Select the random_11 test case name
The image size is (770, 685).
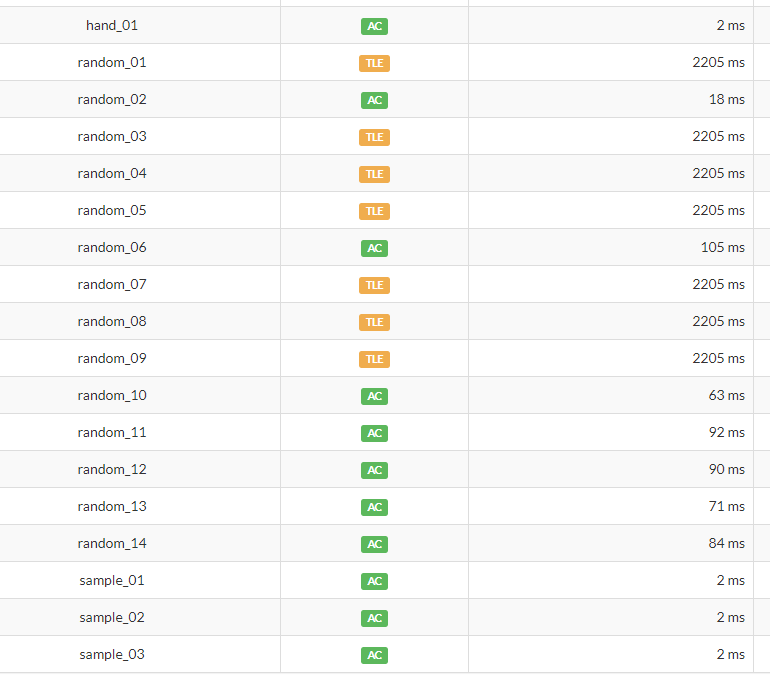pos(112,433)
